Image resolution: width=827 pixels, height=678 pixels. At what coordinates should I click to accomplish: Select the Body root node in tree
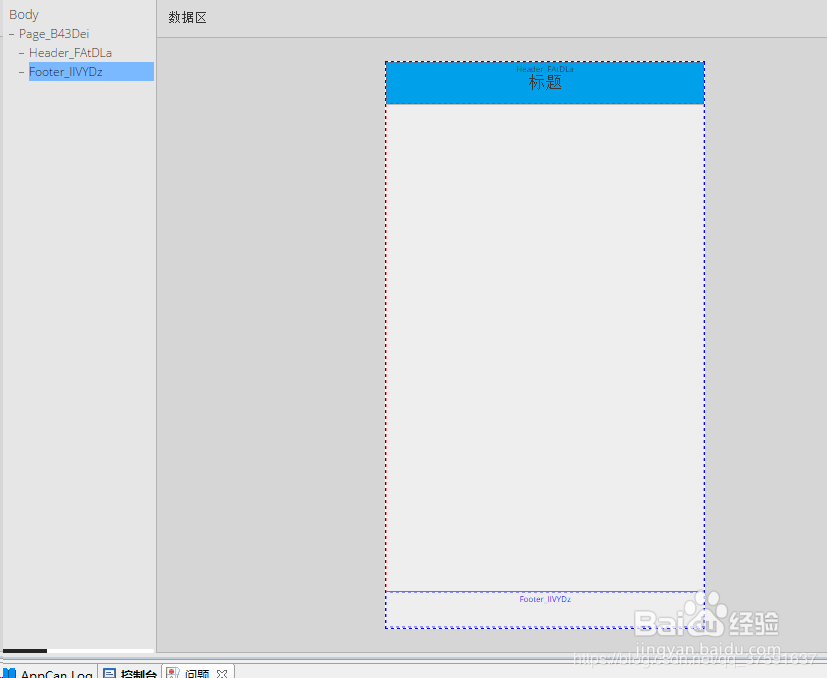[24, 15]
